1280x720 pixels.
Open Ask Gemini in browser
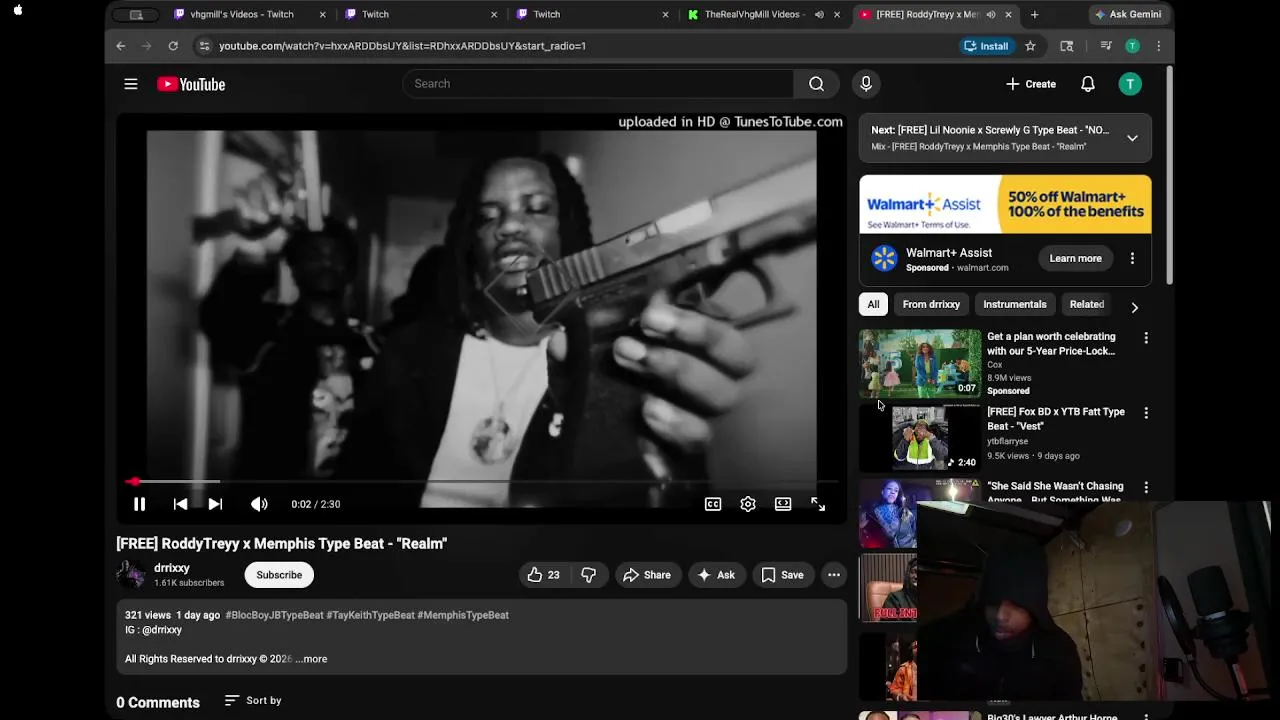pyautogui.click(x=1128, y=14)
